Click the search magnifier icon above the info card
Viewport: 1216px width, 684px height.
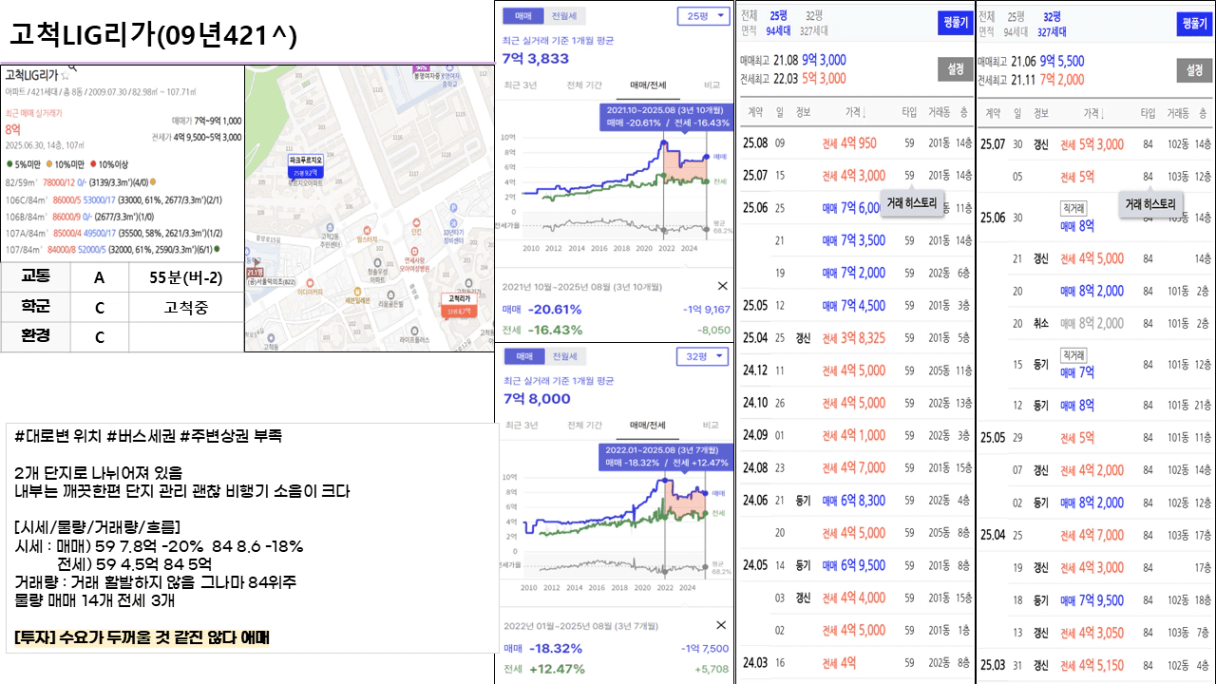click(73, 68)
